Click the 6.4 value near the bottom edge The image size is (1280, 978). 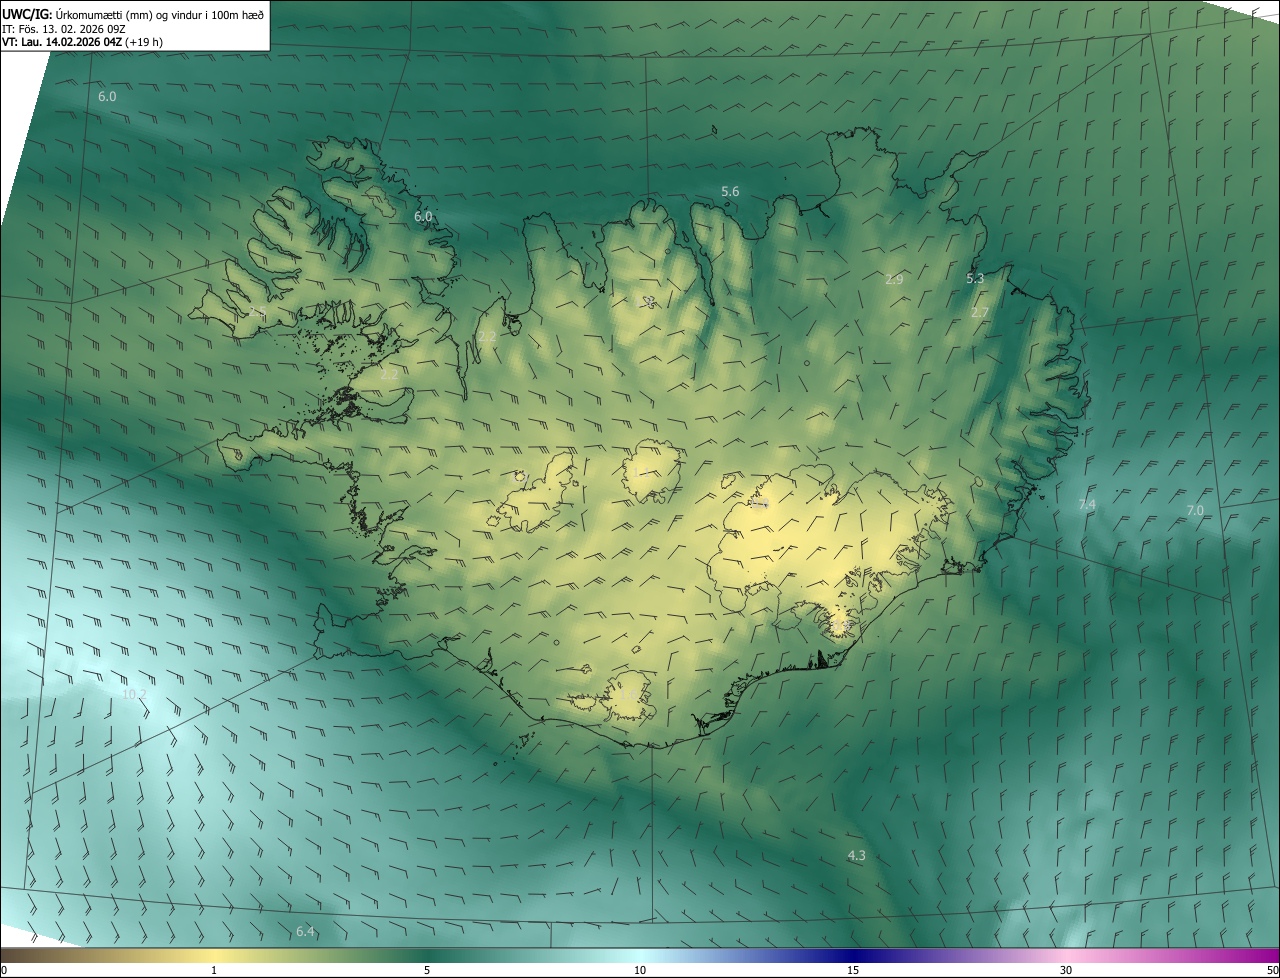(x=305, y=931)
